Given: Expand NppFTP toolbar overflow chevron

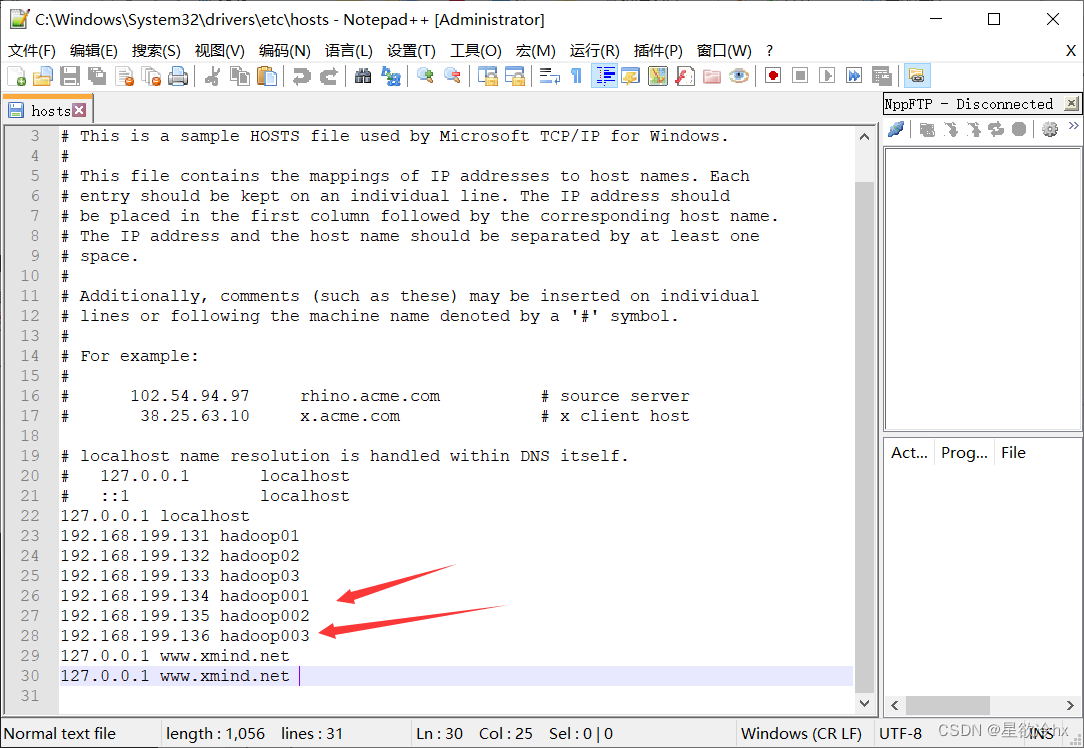Looking at the screenshot, I should [x=1073, y=126].
